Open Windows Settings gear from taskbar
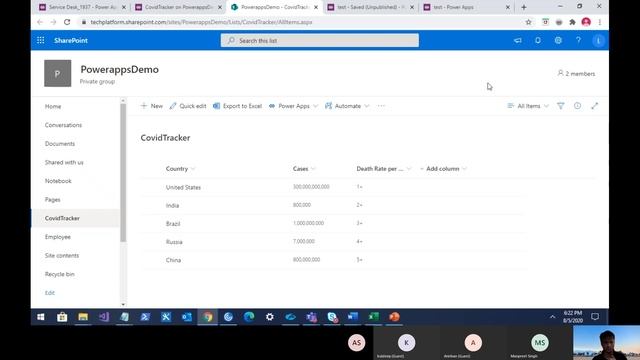This screenshot has width=640, height=360. (x=270, y=317)
